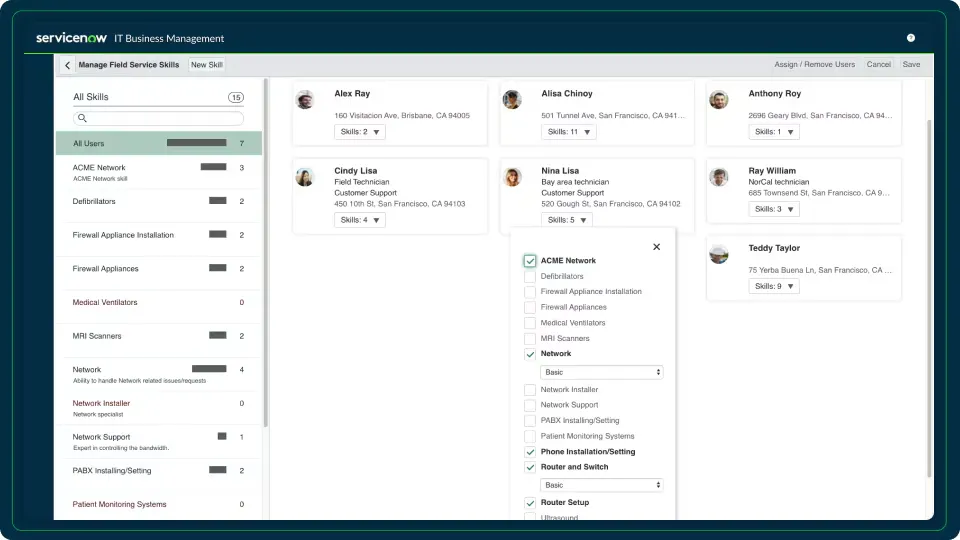The height and width of the screenshot is (540, 960).
Task: Uncheck the Router and Switch checkbox
Action: tap(530, 467)
